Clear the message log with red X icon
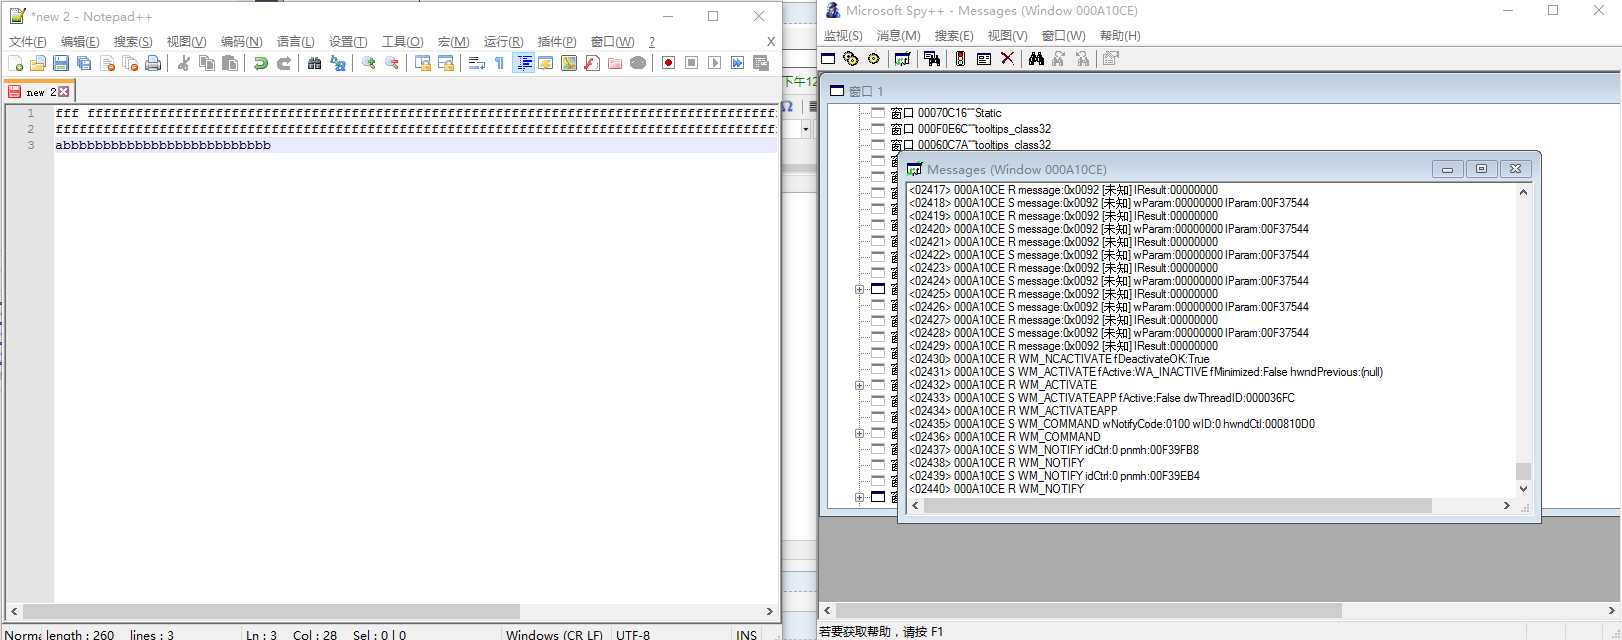Image resolution: width=1622 pixels, height=640 pixels. 1007,59
